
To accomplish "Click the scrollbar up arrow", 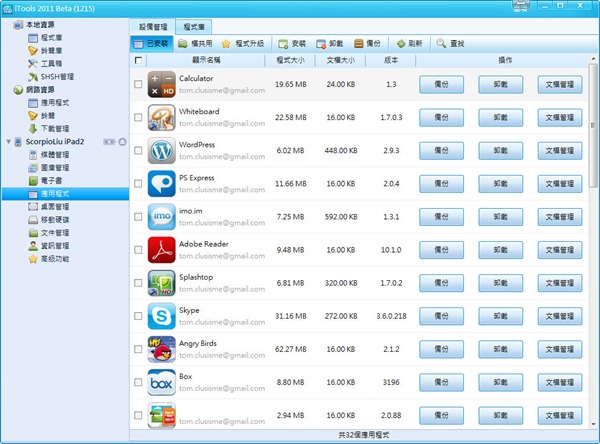I will pos(593,59).
